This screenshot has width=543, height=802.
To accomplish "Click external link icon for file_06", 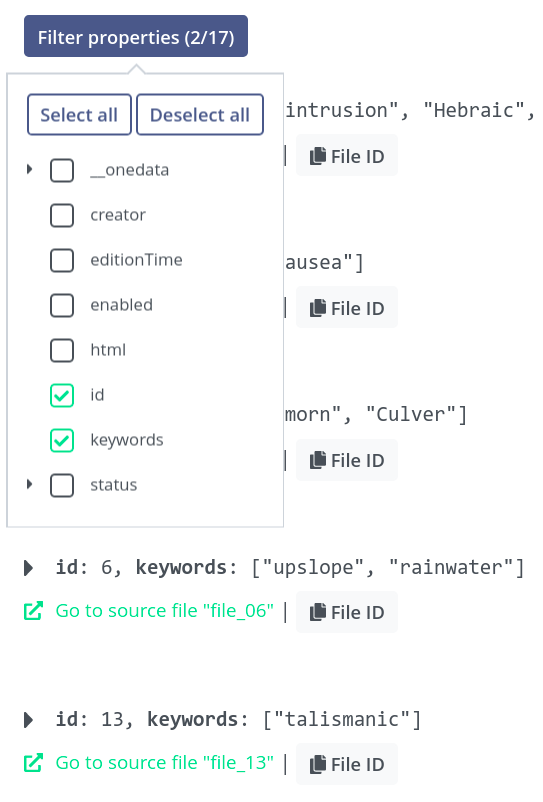I will [x=33, y=611].
